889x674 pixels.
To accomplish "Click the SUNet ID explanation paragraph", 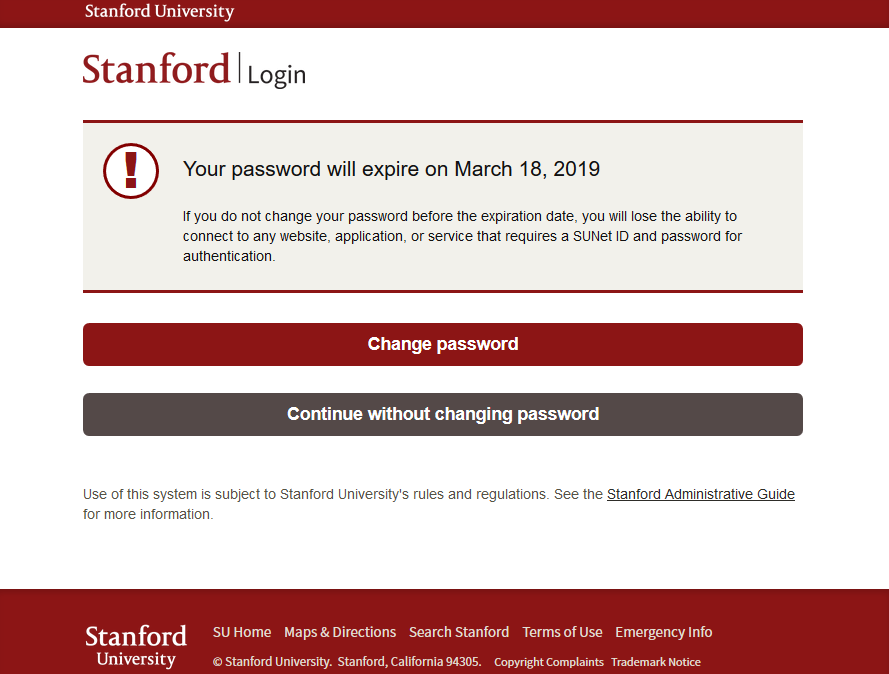I will (x=461, y=236).
